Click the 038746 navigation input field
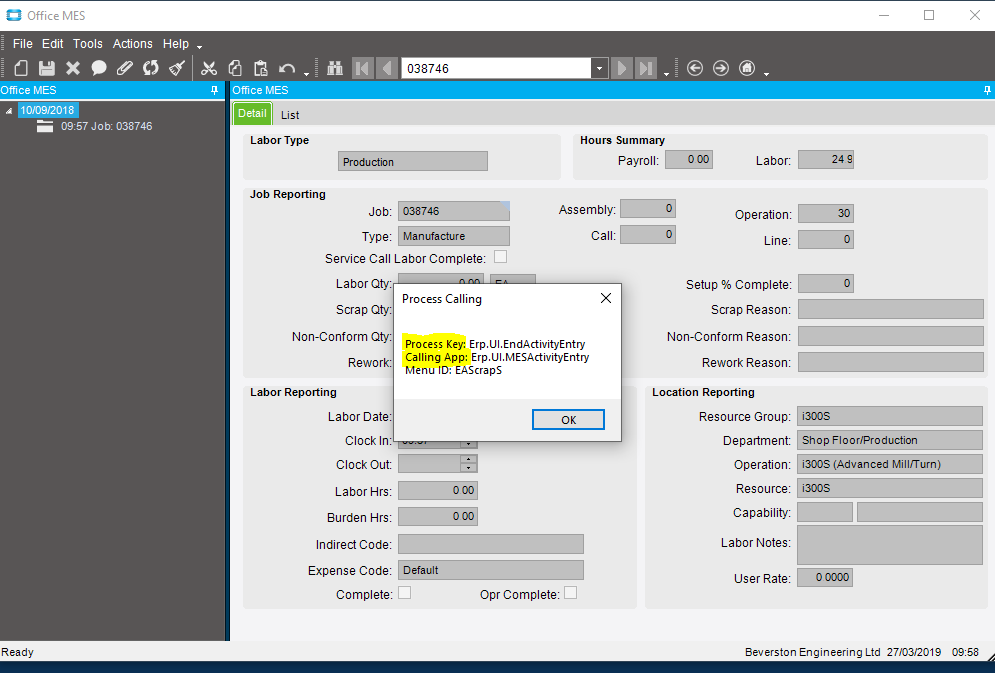This screenshot has width=995, height=673. point(496,68)
